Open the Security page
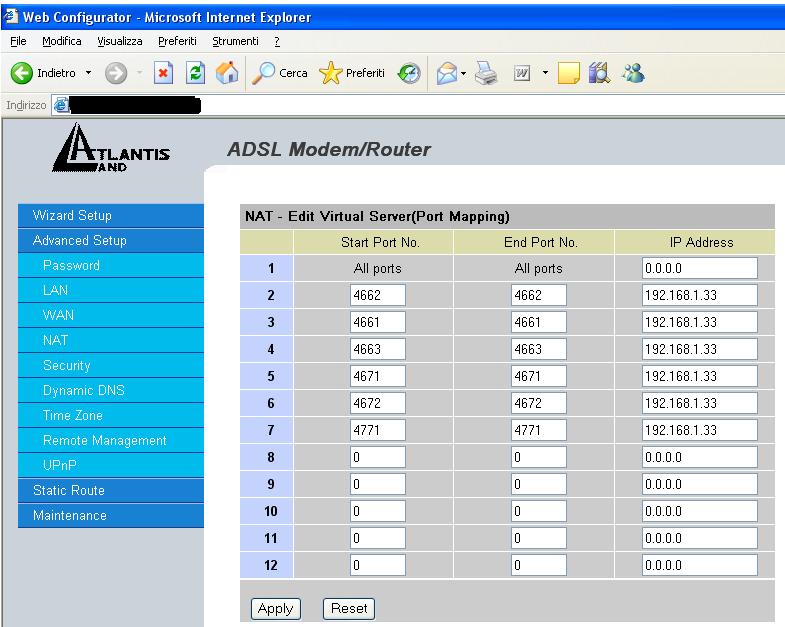785x627 pixels. (x=111, y=366)
